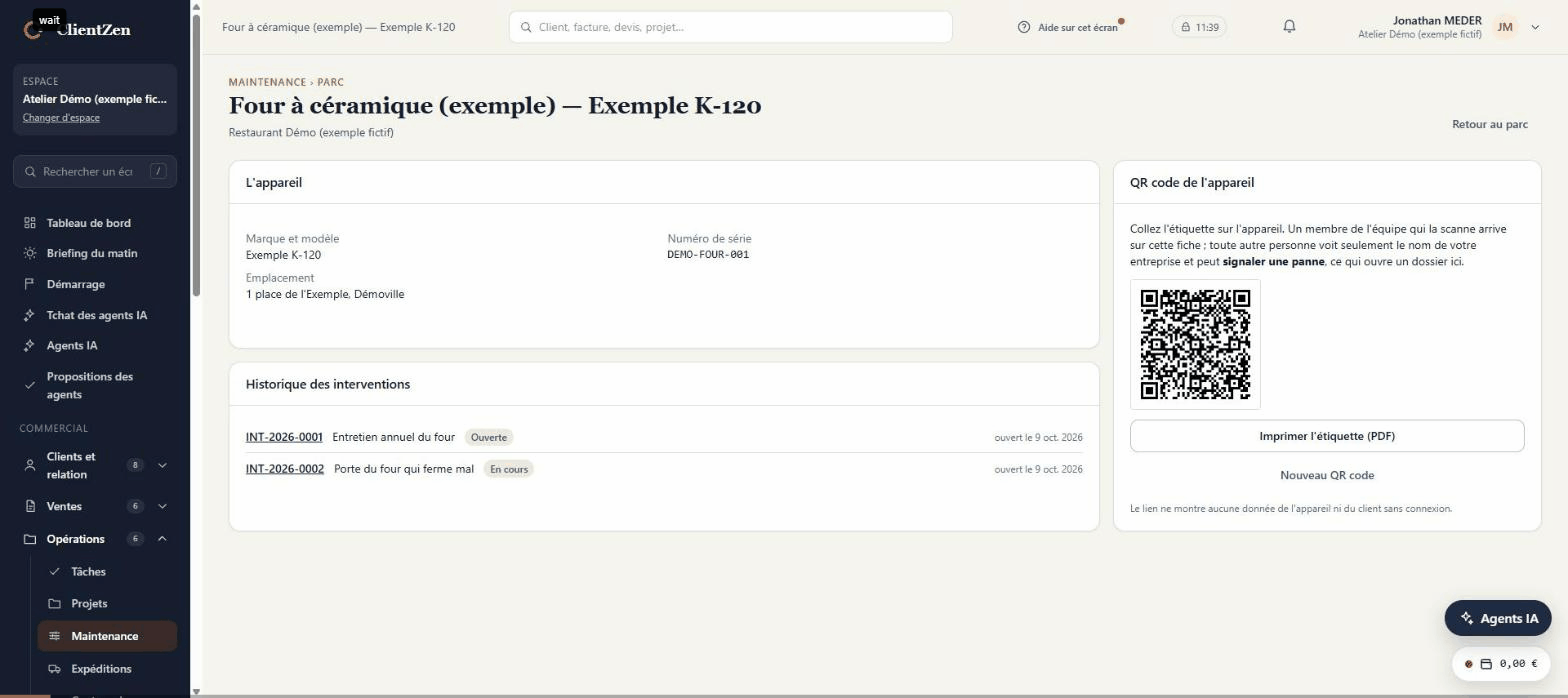Click the JM user avatar

click(x=1504, y=27)
